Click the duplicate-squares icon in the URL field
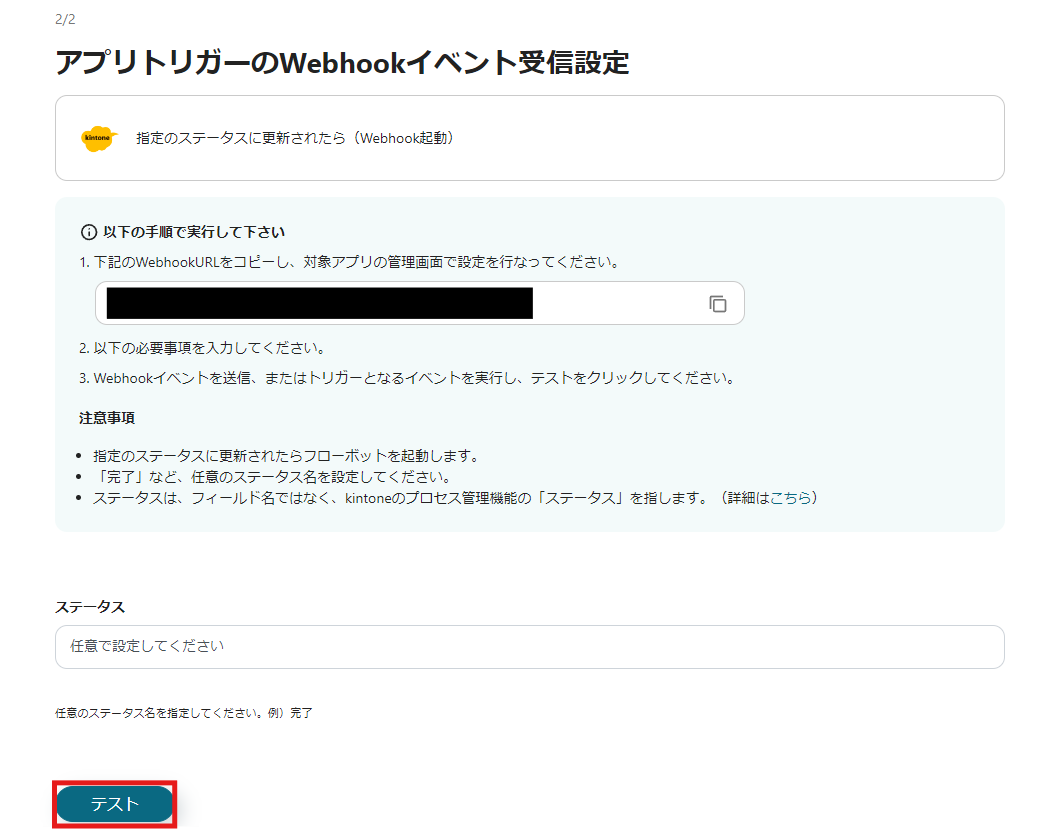1050x829 pixels. [x=718, y=303]
